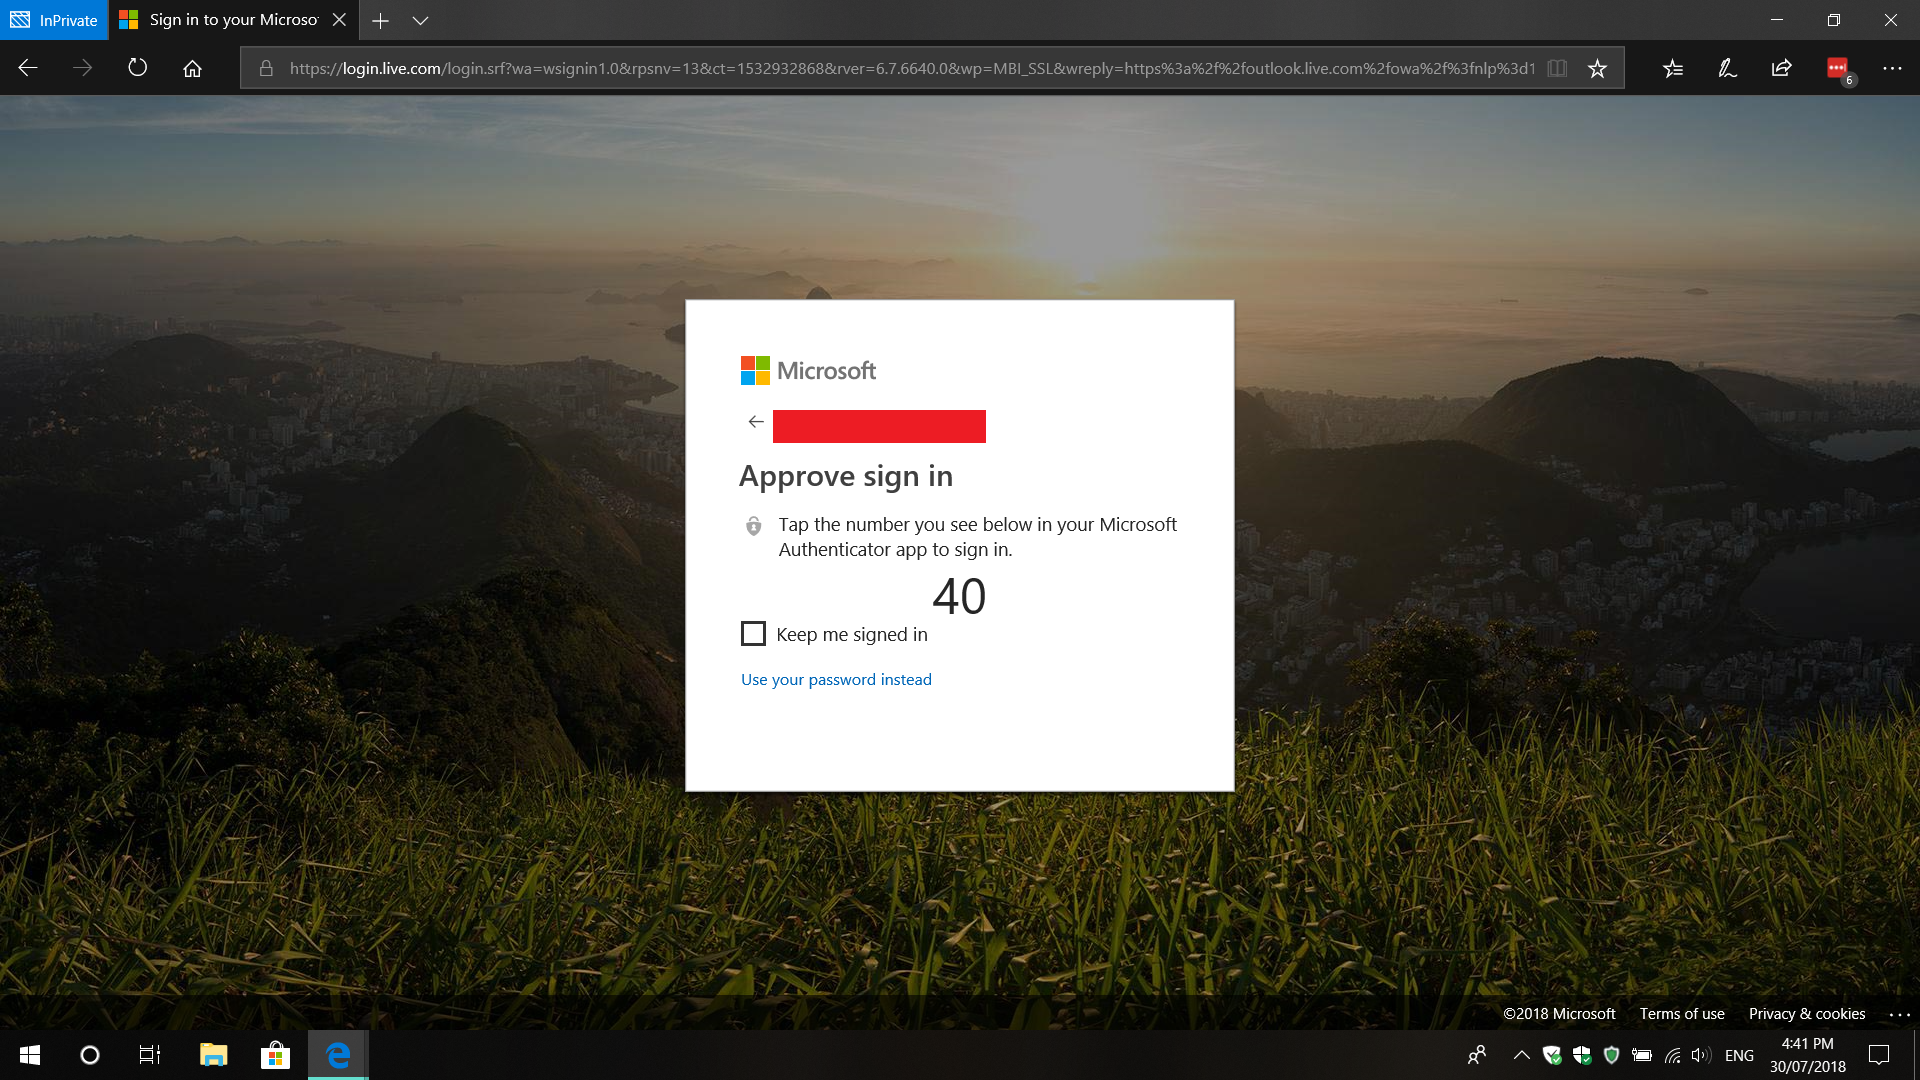Open Privacy & cookies link
Viewport: 1920px width, 1080px height.
click(x=1806, y=1014)
